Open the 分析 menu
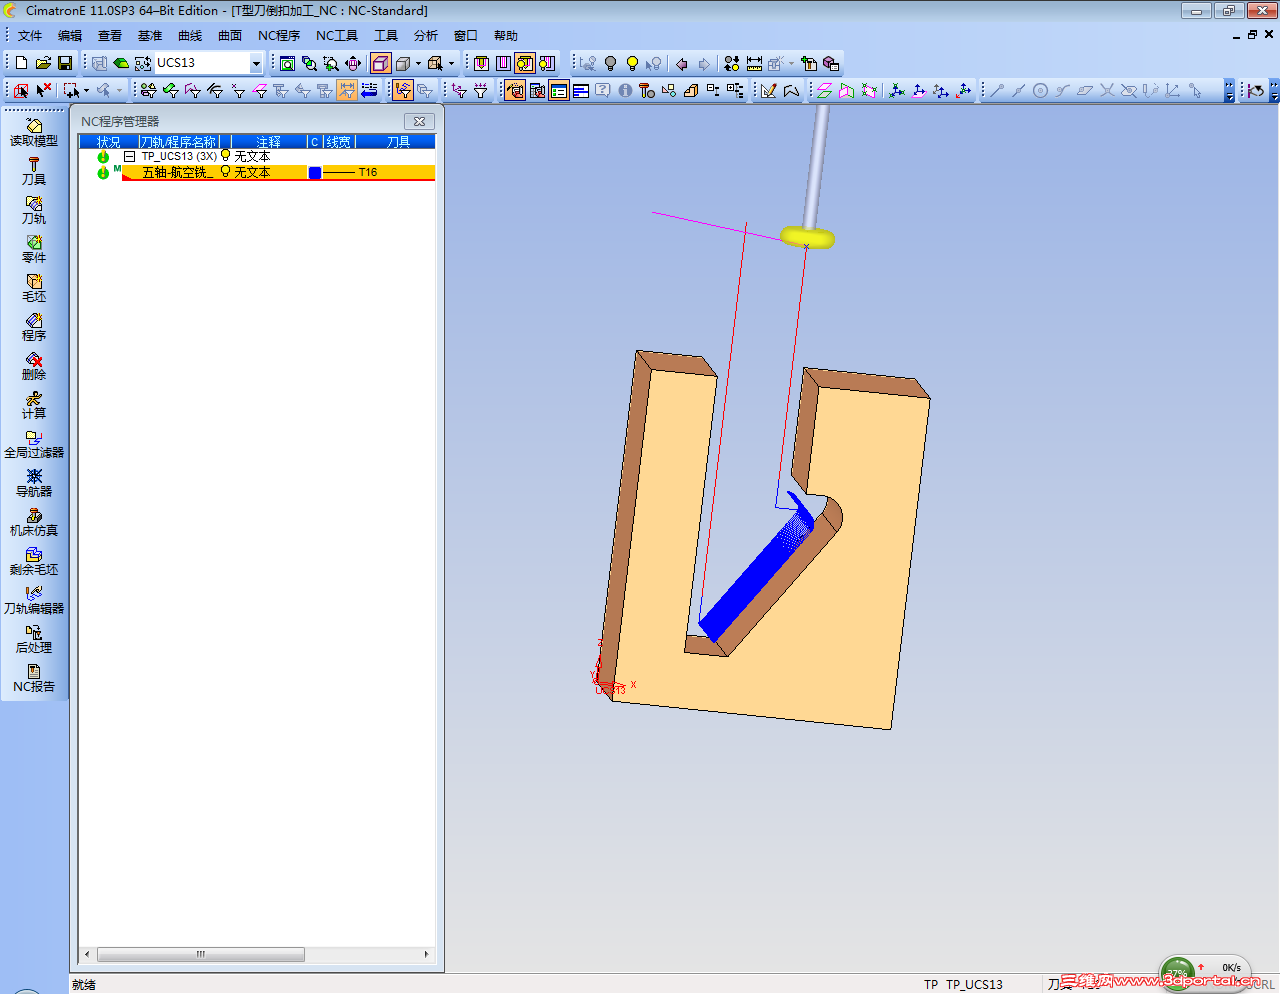This screenshot has width=1280, height=994. tap(426, 36)
